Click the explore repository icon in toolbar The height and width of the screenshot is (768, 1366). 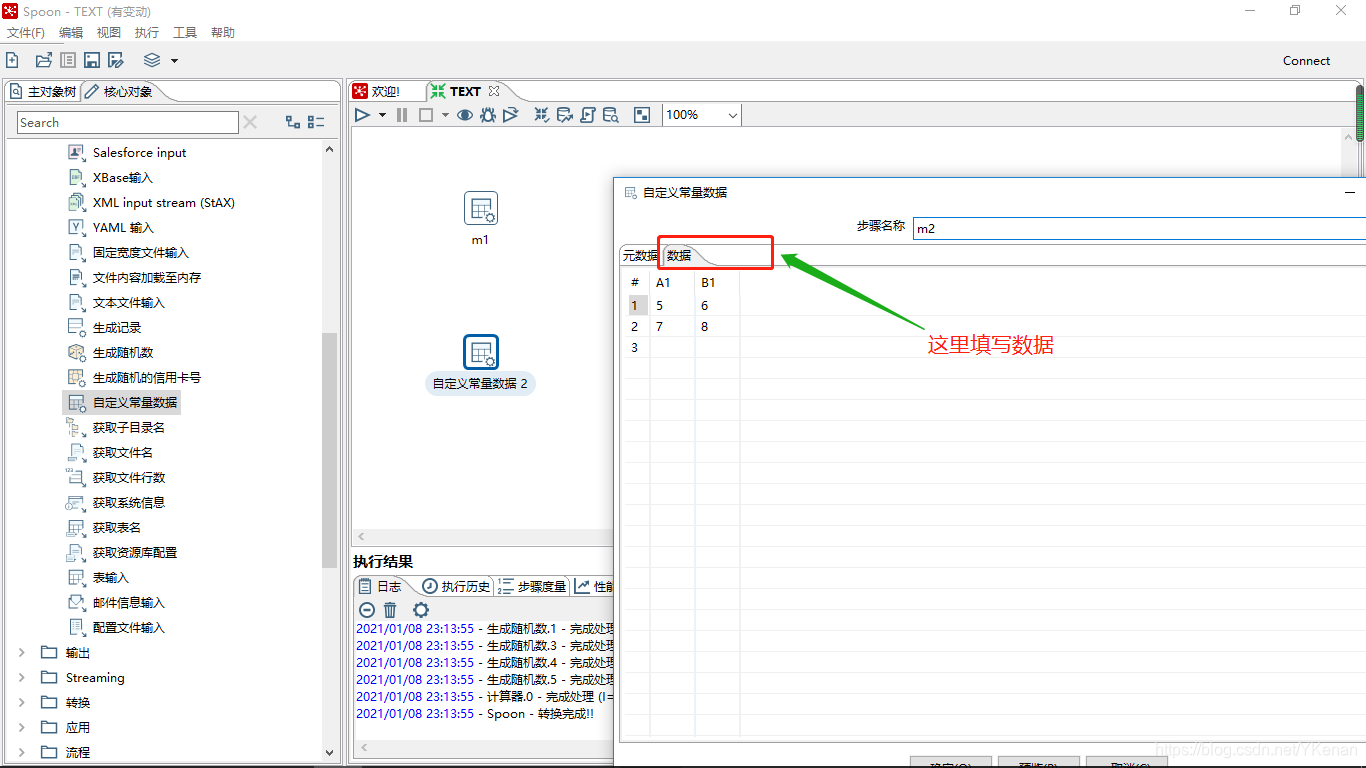pos(68,61)
